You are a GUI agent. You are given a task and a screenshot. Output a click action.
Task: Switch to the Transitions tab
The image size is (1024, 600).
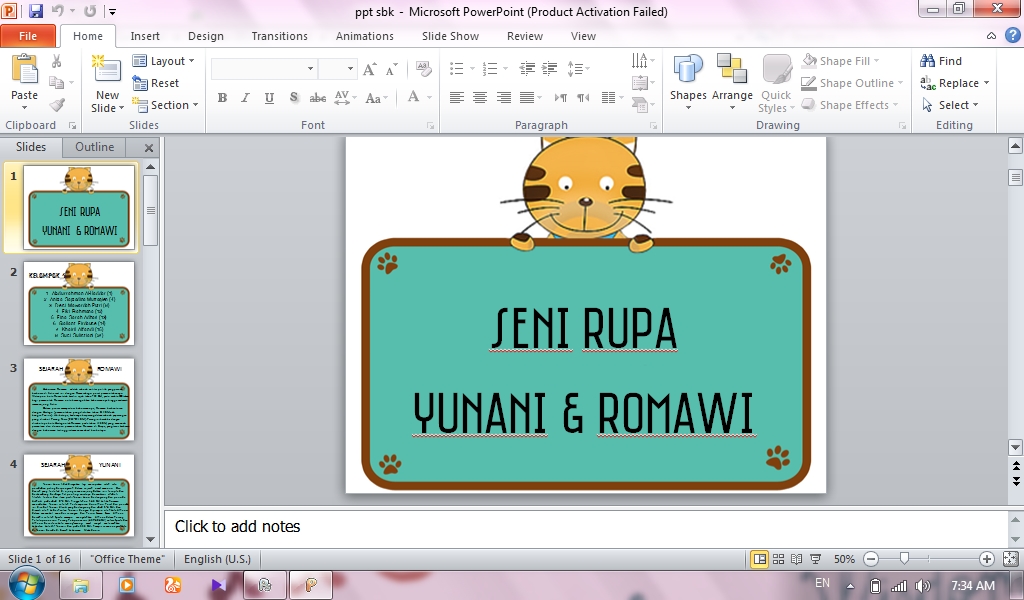pos(279,35)
